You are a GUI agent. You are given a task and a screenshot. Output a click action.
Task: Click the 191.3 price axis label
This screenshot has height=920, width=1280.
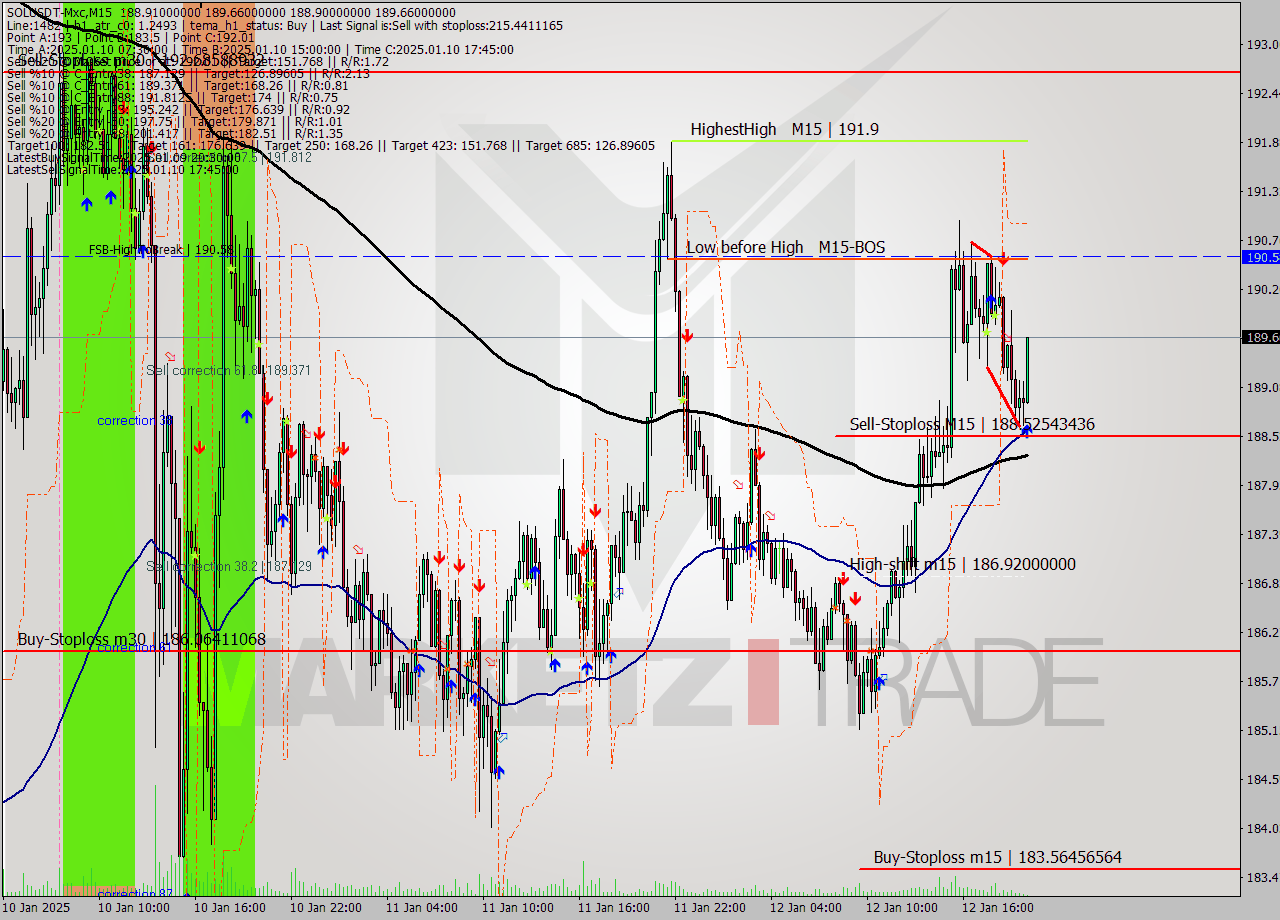[x=1262, y=191]
